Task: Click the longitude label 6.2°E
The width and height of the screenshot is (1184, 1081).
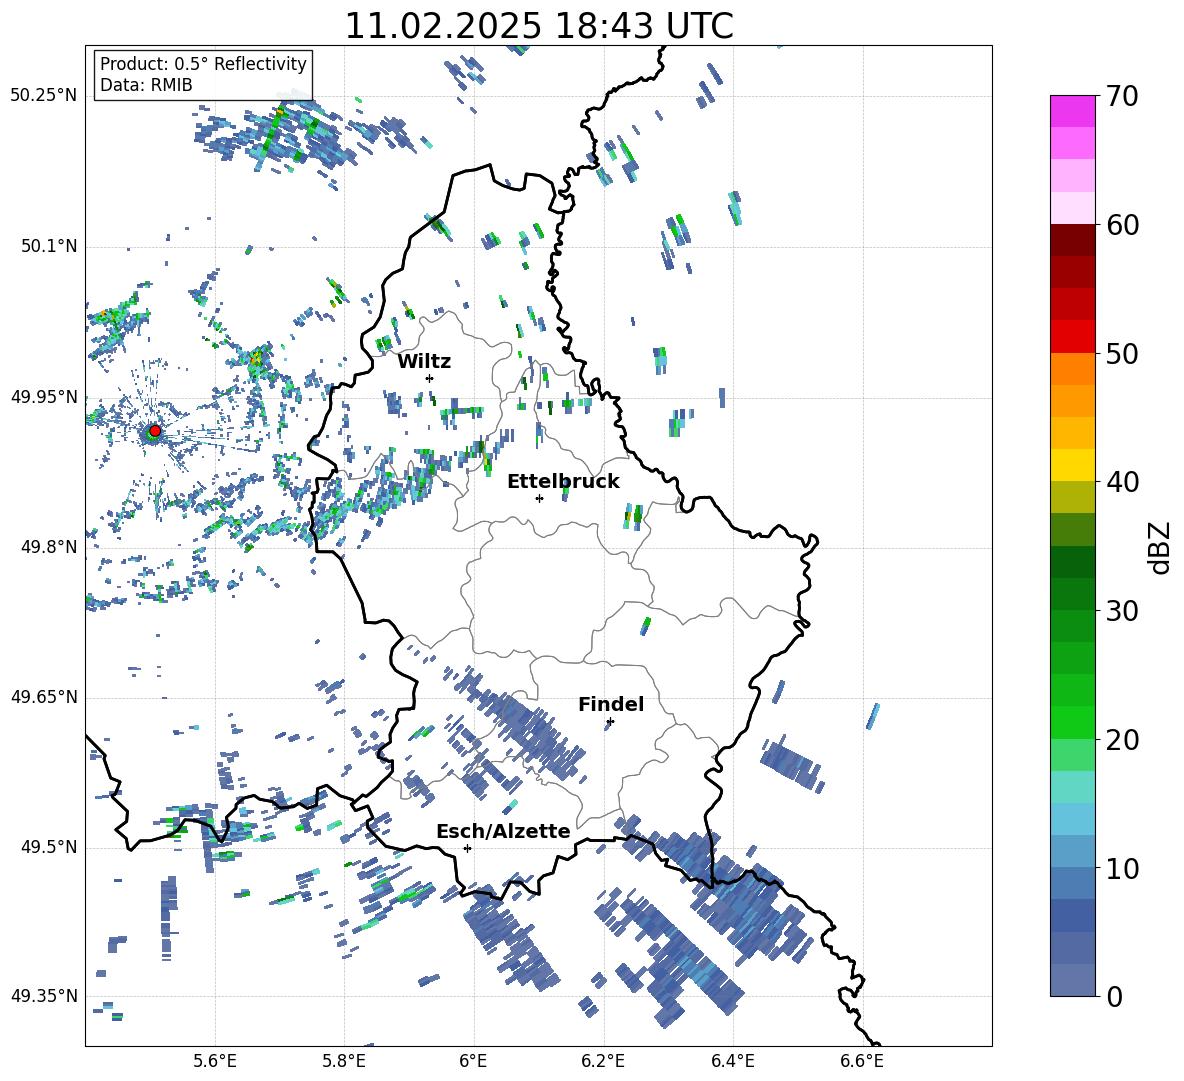Action: pyautogui.click(x=603, y=1061)
